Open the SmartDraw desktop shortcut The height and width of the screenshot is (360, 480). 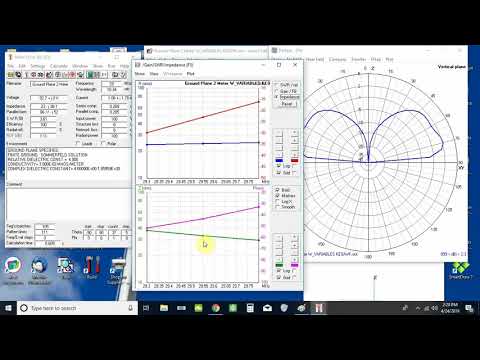tap(460, 270)
